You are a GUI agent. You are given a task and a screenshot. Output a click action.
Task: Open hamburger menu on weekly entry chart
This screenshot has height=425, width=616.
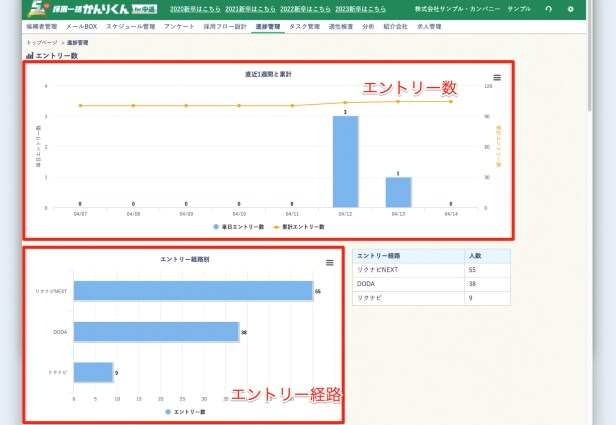tap(497, 77)
